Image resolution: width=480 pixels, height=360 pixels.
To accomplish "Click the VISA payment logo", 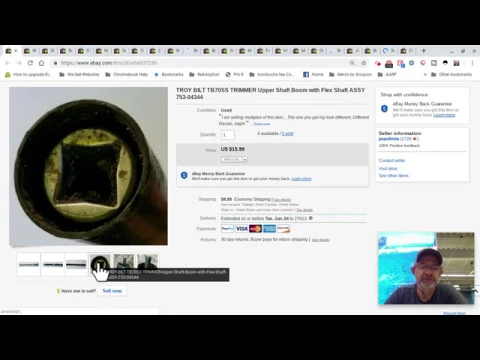I will tap(242, 229).
